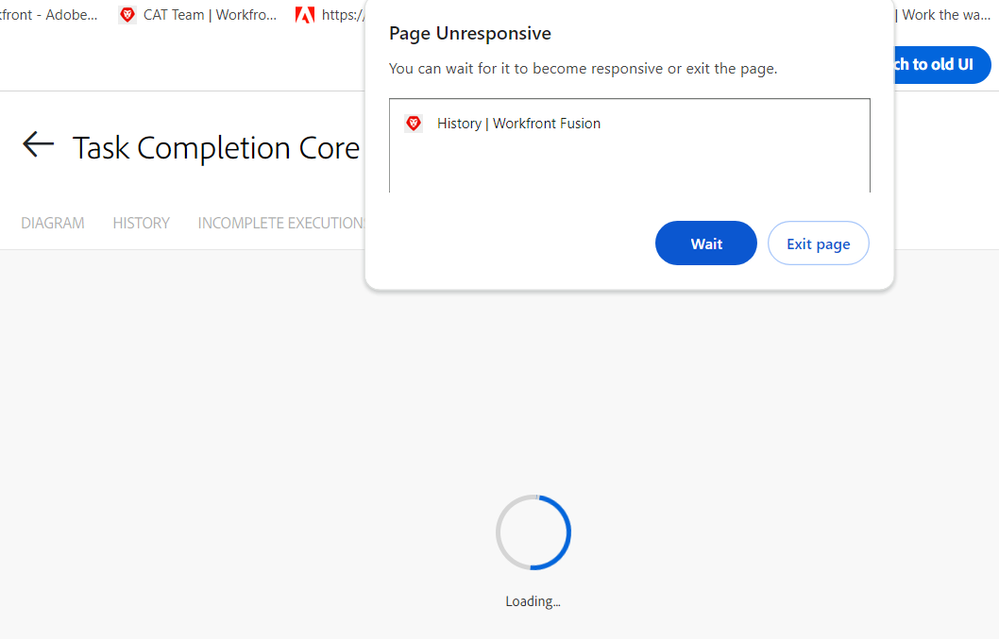Click the Adobe logo favicon on the https tab
This screenshot has height=639, width=999.
point(305,15)
